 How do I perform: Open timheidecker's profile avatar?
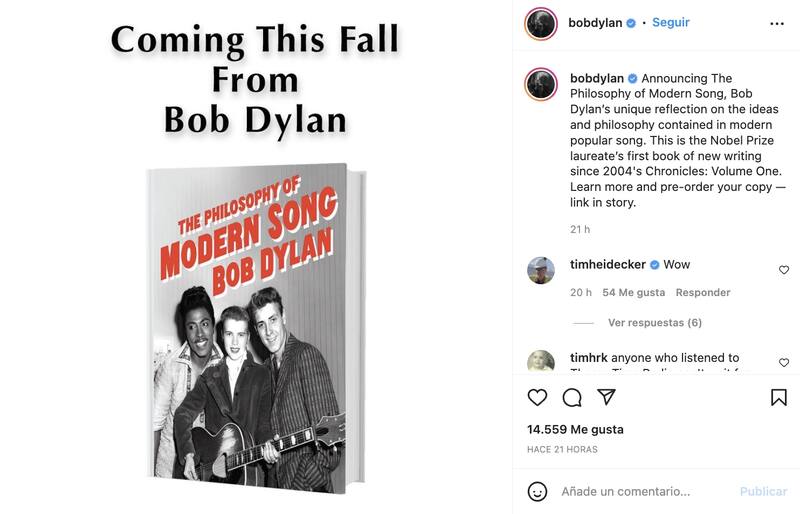(541, 270)
